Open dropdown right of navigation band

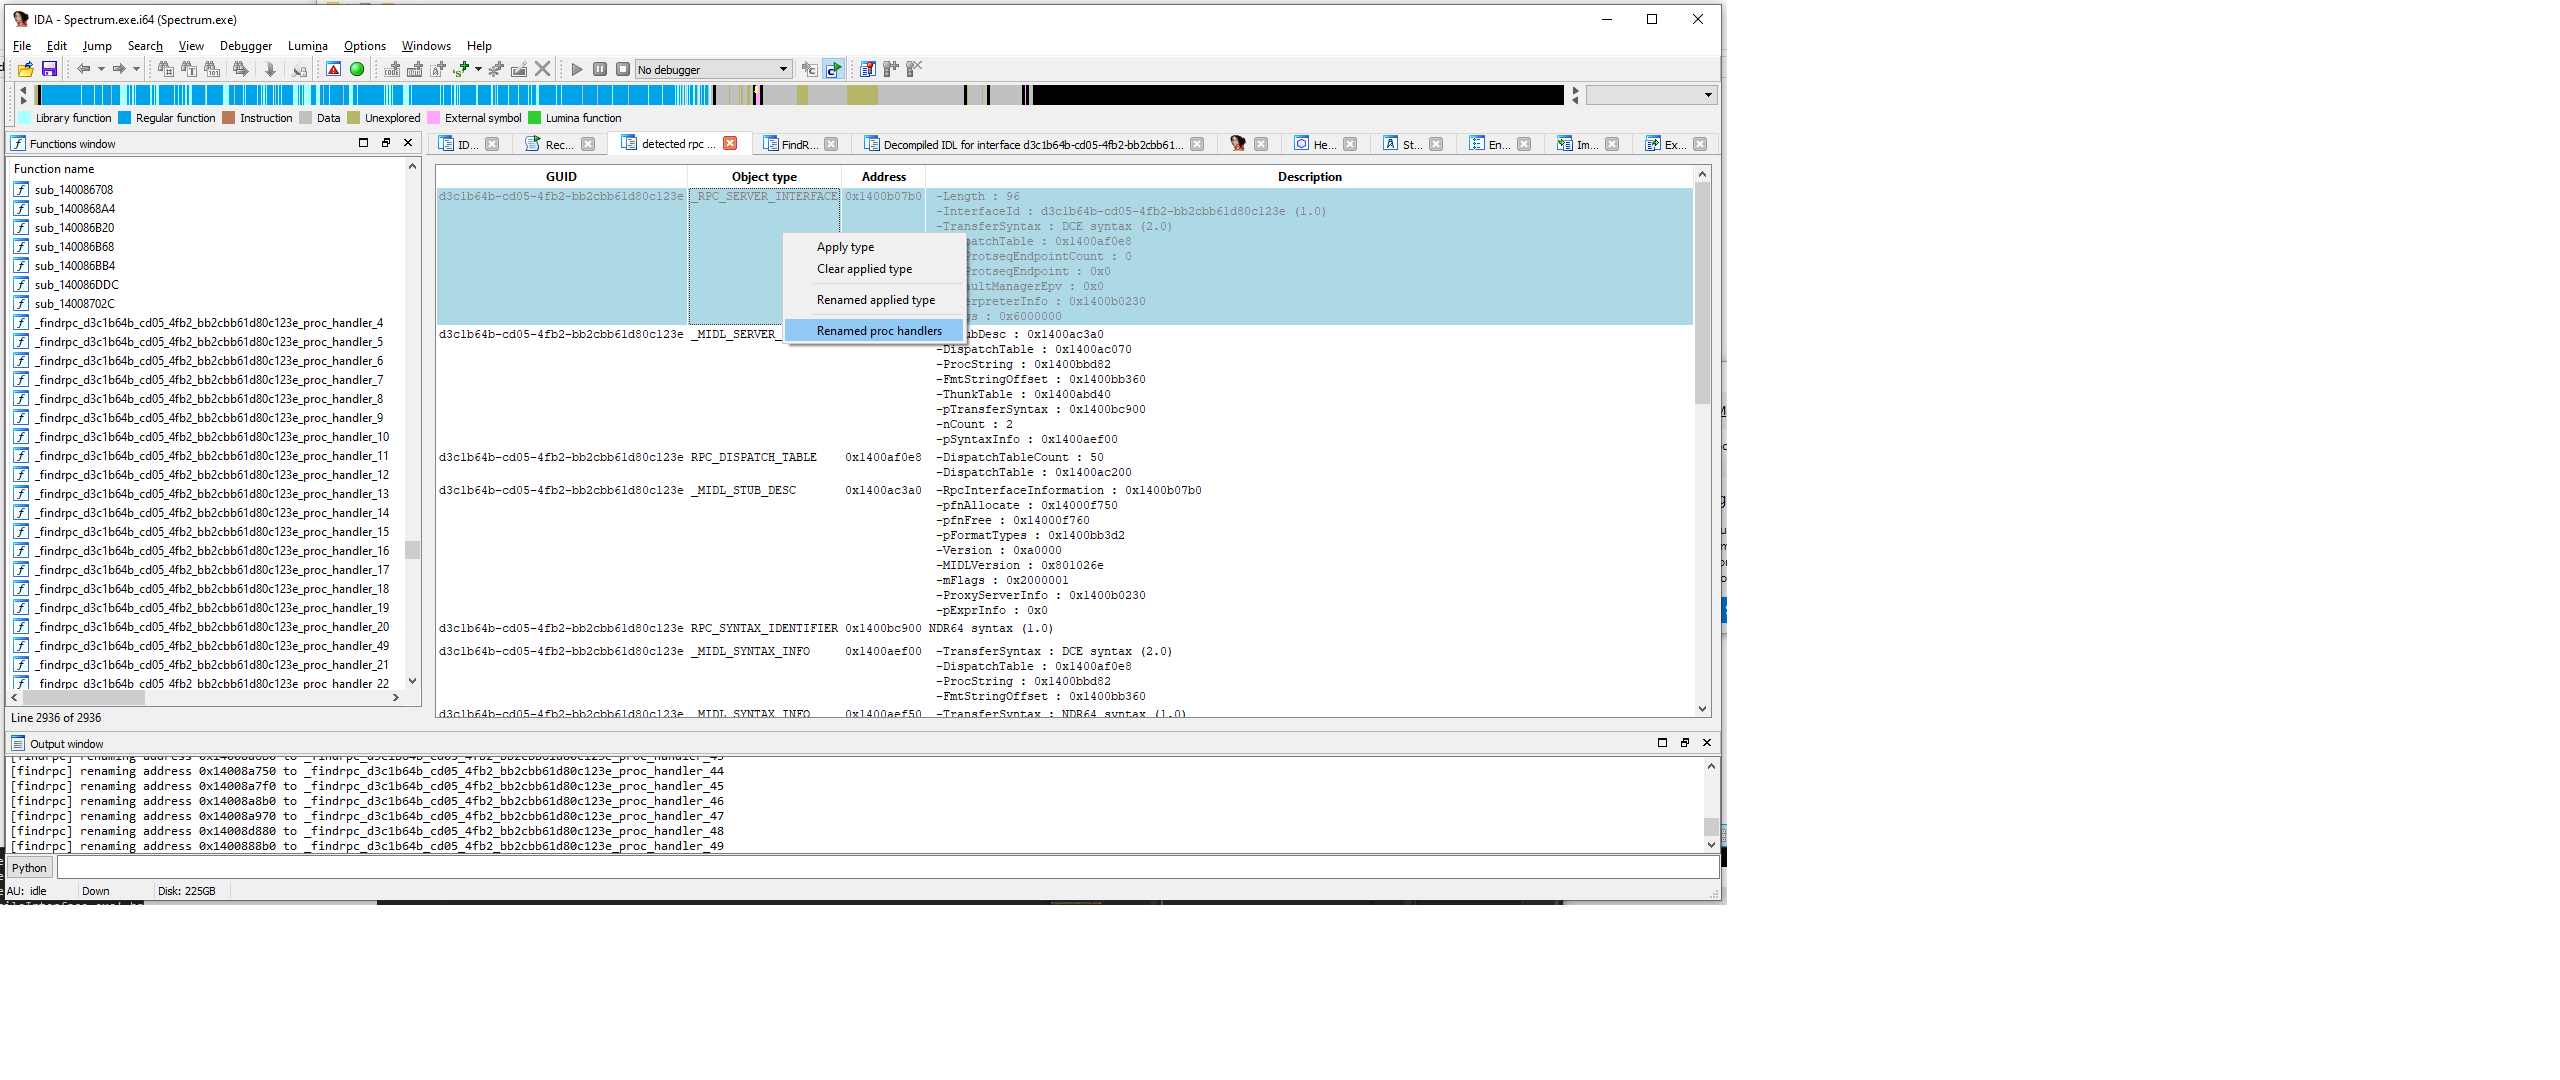coord(1707,95)
